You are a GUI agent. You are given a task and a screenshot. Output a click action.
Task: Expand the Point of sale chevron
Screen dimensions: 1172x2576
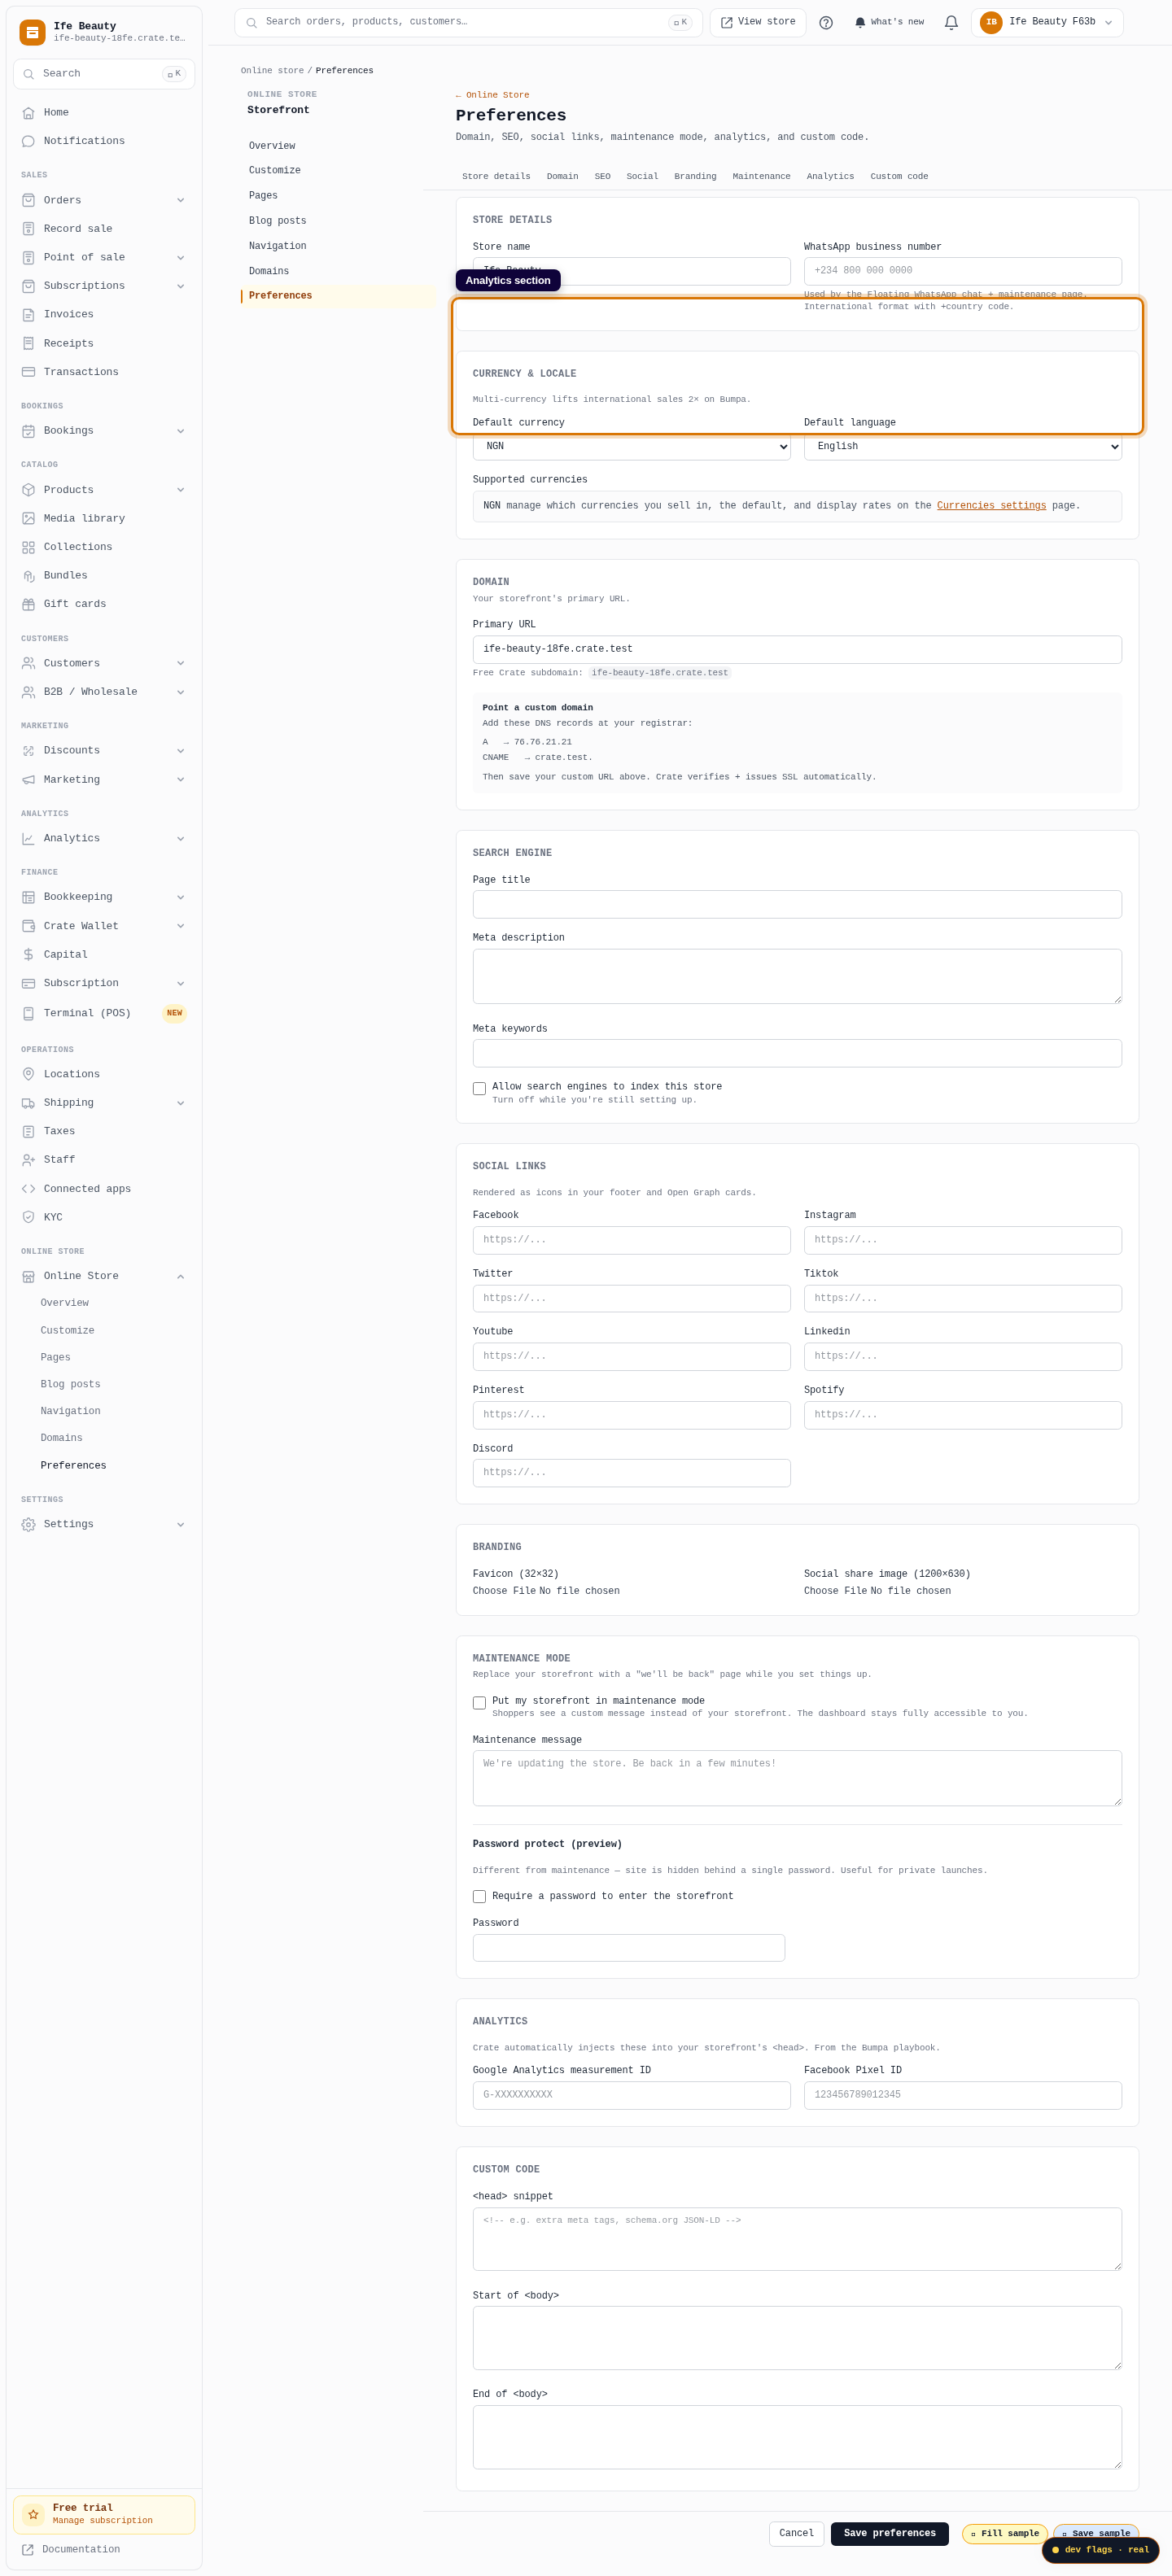click(x=181, y=258)
